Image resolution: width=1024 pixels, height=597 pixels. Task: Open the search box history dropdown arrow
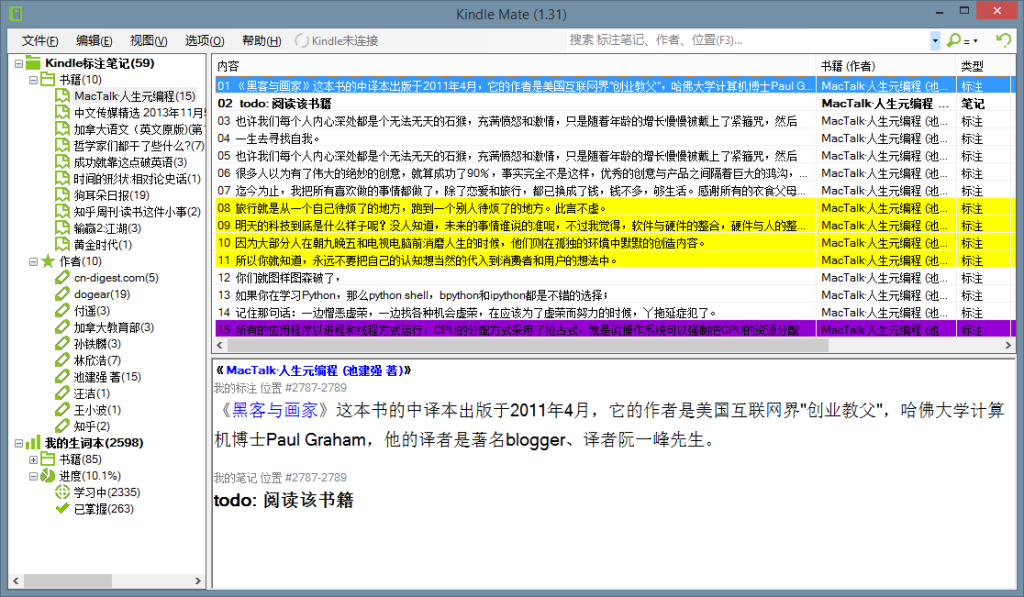(935, 40)
